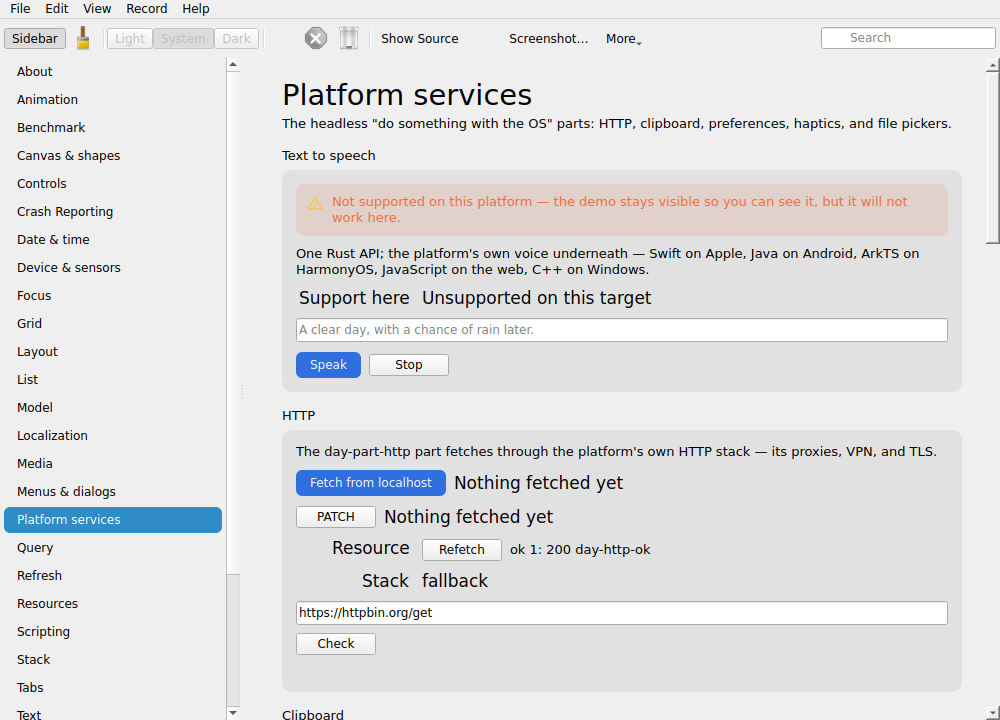Viewport: 1000px width, 720px height.
Task: Select Date & time in sidebar
Action: 113,240
